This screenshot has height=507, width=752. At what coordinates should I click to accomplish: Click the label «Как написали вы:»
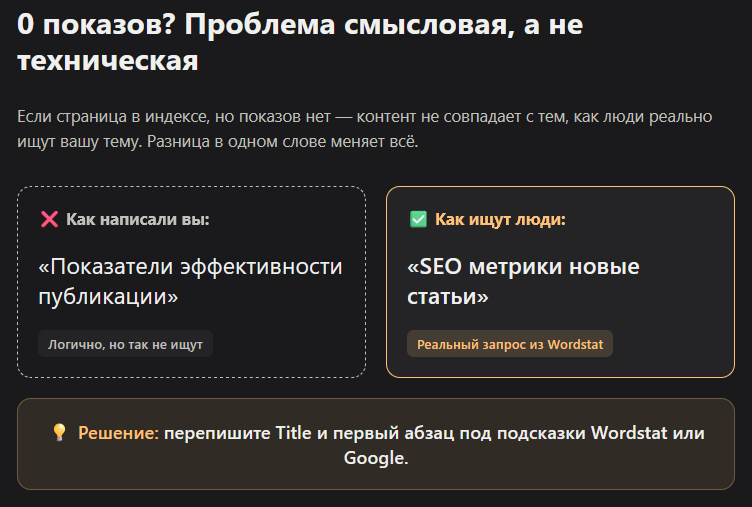138,219
